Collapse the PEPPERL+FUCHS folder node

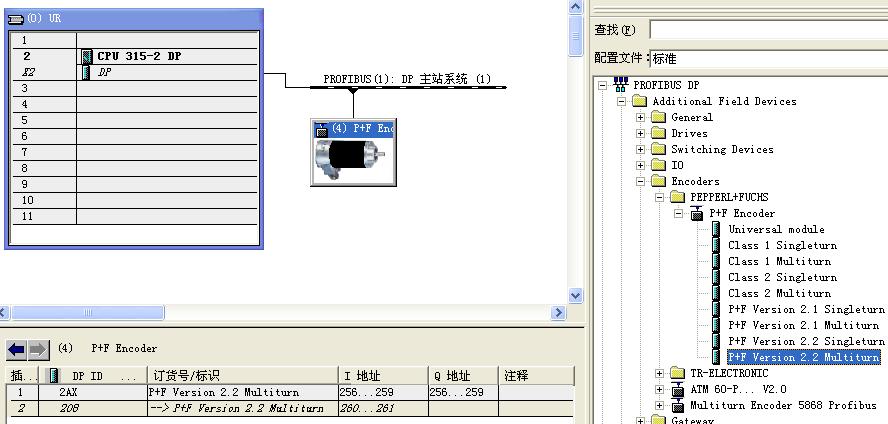pyautogui.click(x=659, y=198)
